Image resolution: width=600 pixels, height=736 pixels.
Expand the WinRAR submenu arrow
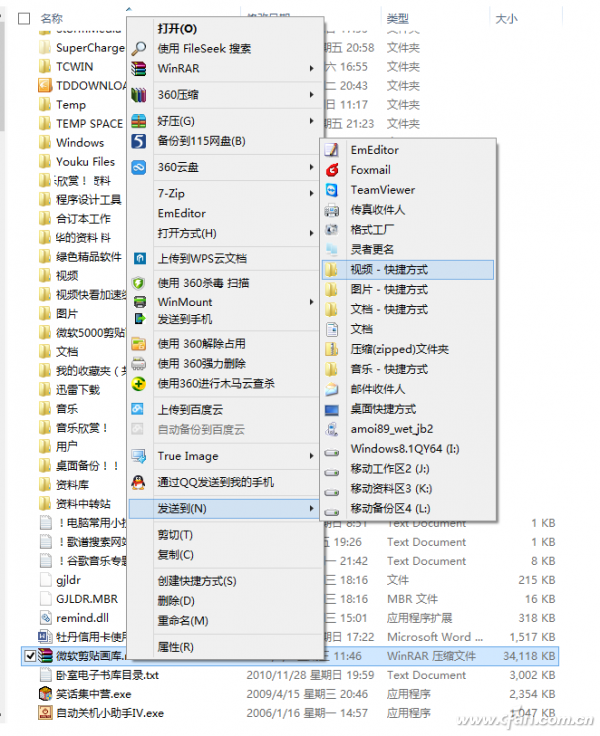tap(311, 69)
